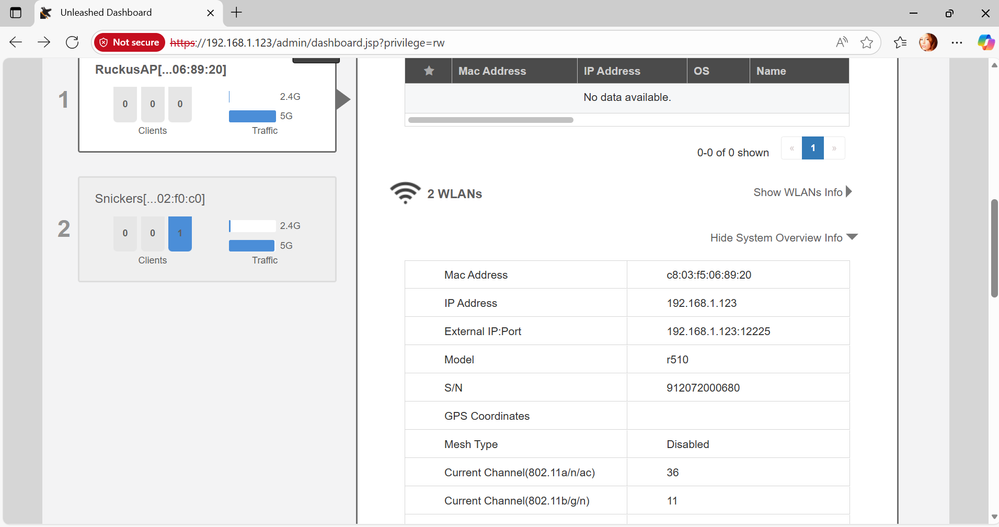This screenshot has height=527, width=999.
Task: Click the address bar URL
Action: point(308,43)
